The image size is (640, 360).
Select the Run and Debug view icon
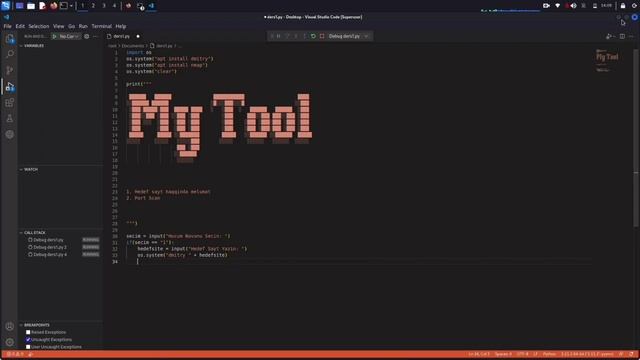pyautogui.click(x=10, y=87)
